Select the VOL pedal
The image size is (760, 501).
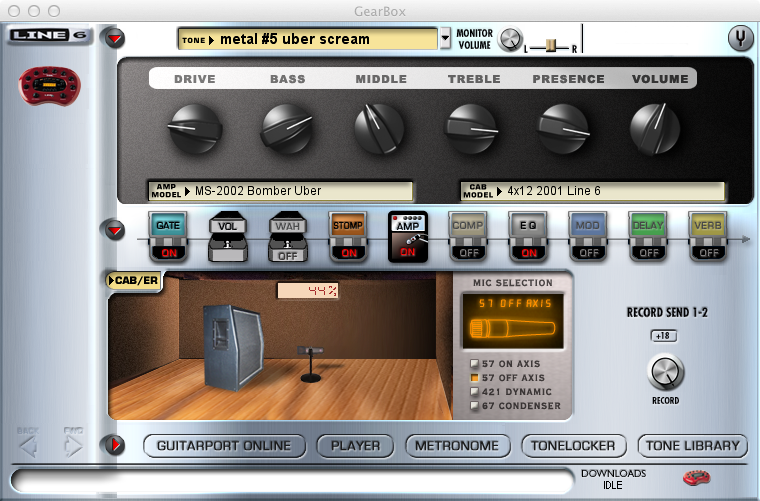point(228,236)
